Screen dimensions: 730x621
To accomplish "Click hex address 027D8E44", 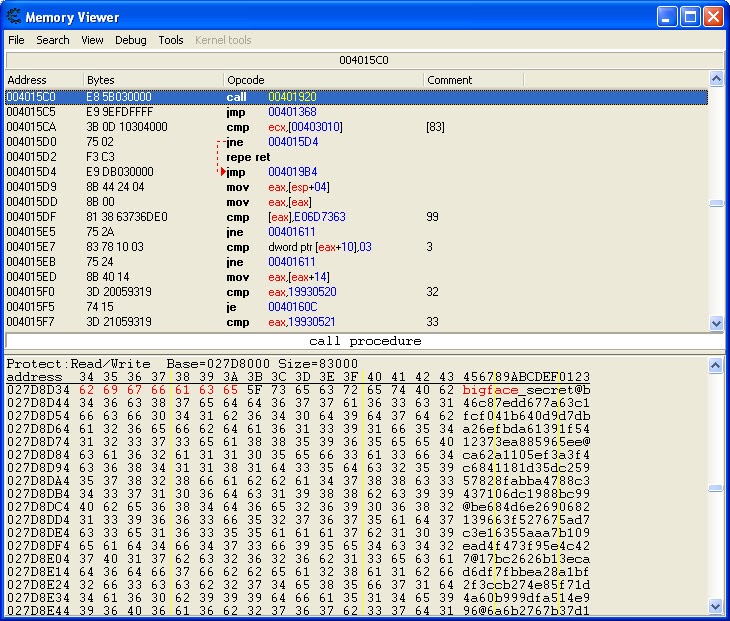I will [38, 610].
